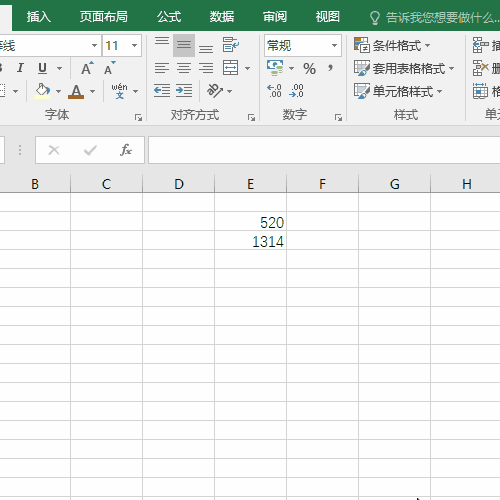Click the text orientation icon

(215, 91)
